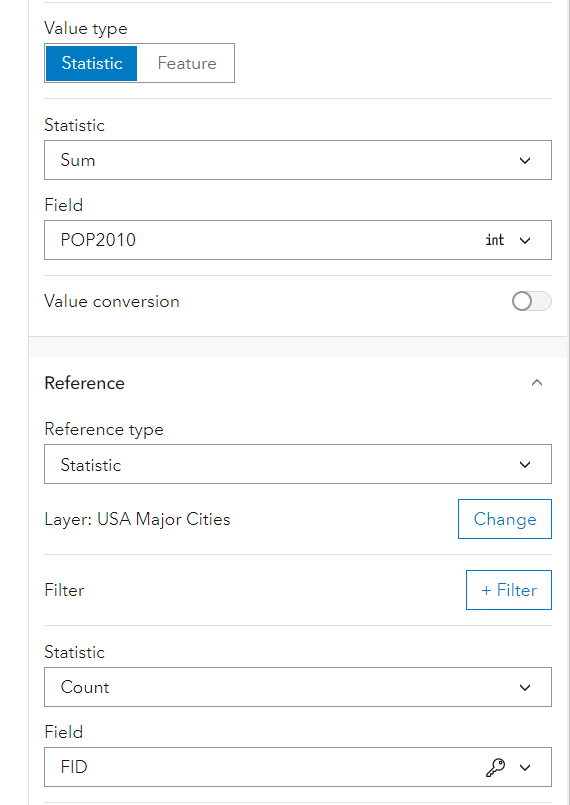The width and height of the screenshot is (570, 805).
Task: Select the Statistic value type option
Action: coord(91,63)
